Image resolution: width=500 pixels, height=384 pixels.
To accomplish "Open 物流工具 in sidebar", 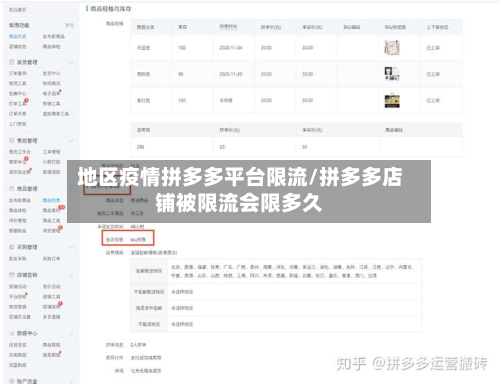I will tap(17, 83).
